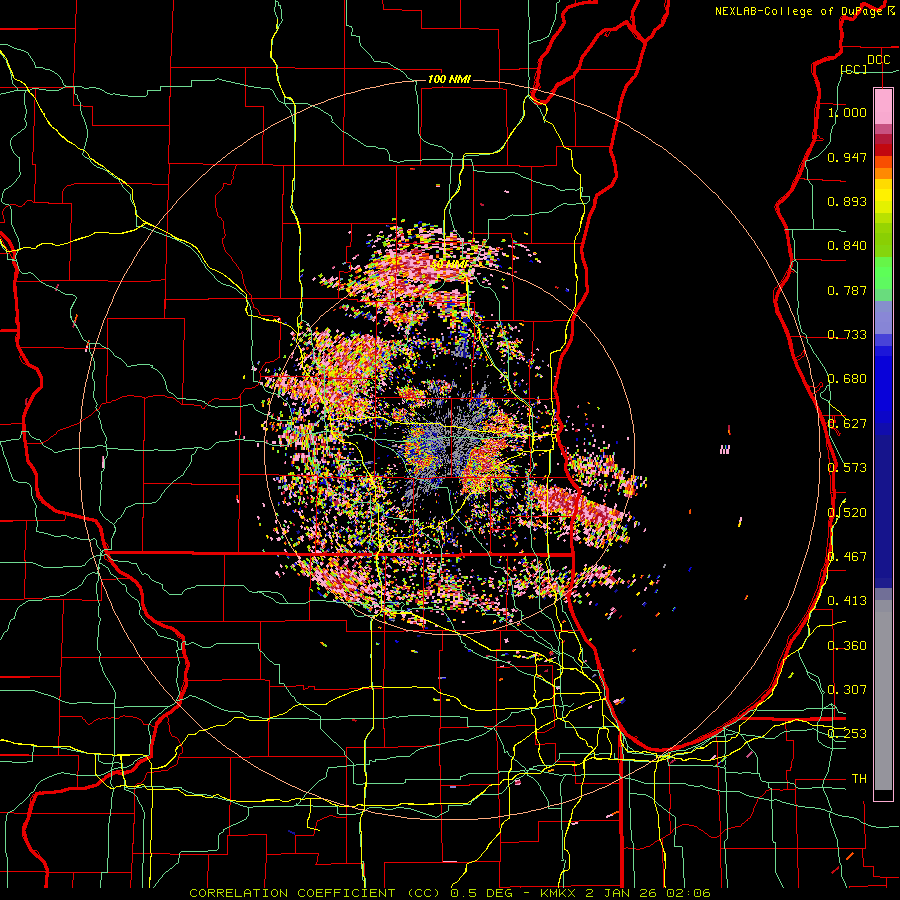Click the [CC] legend unit label
This screenshot has height=900, width=900.
(854, 69)
